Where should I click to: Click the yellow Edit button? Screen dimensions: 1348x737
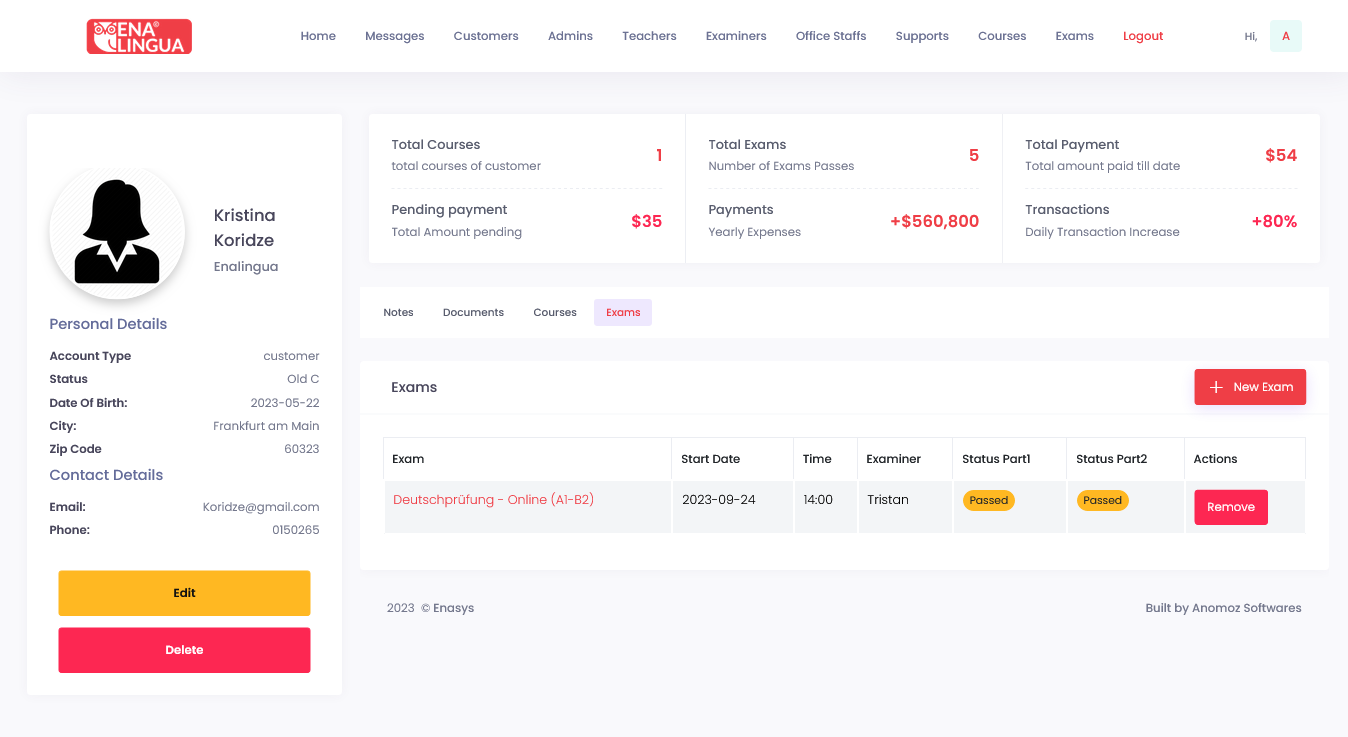184,592
